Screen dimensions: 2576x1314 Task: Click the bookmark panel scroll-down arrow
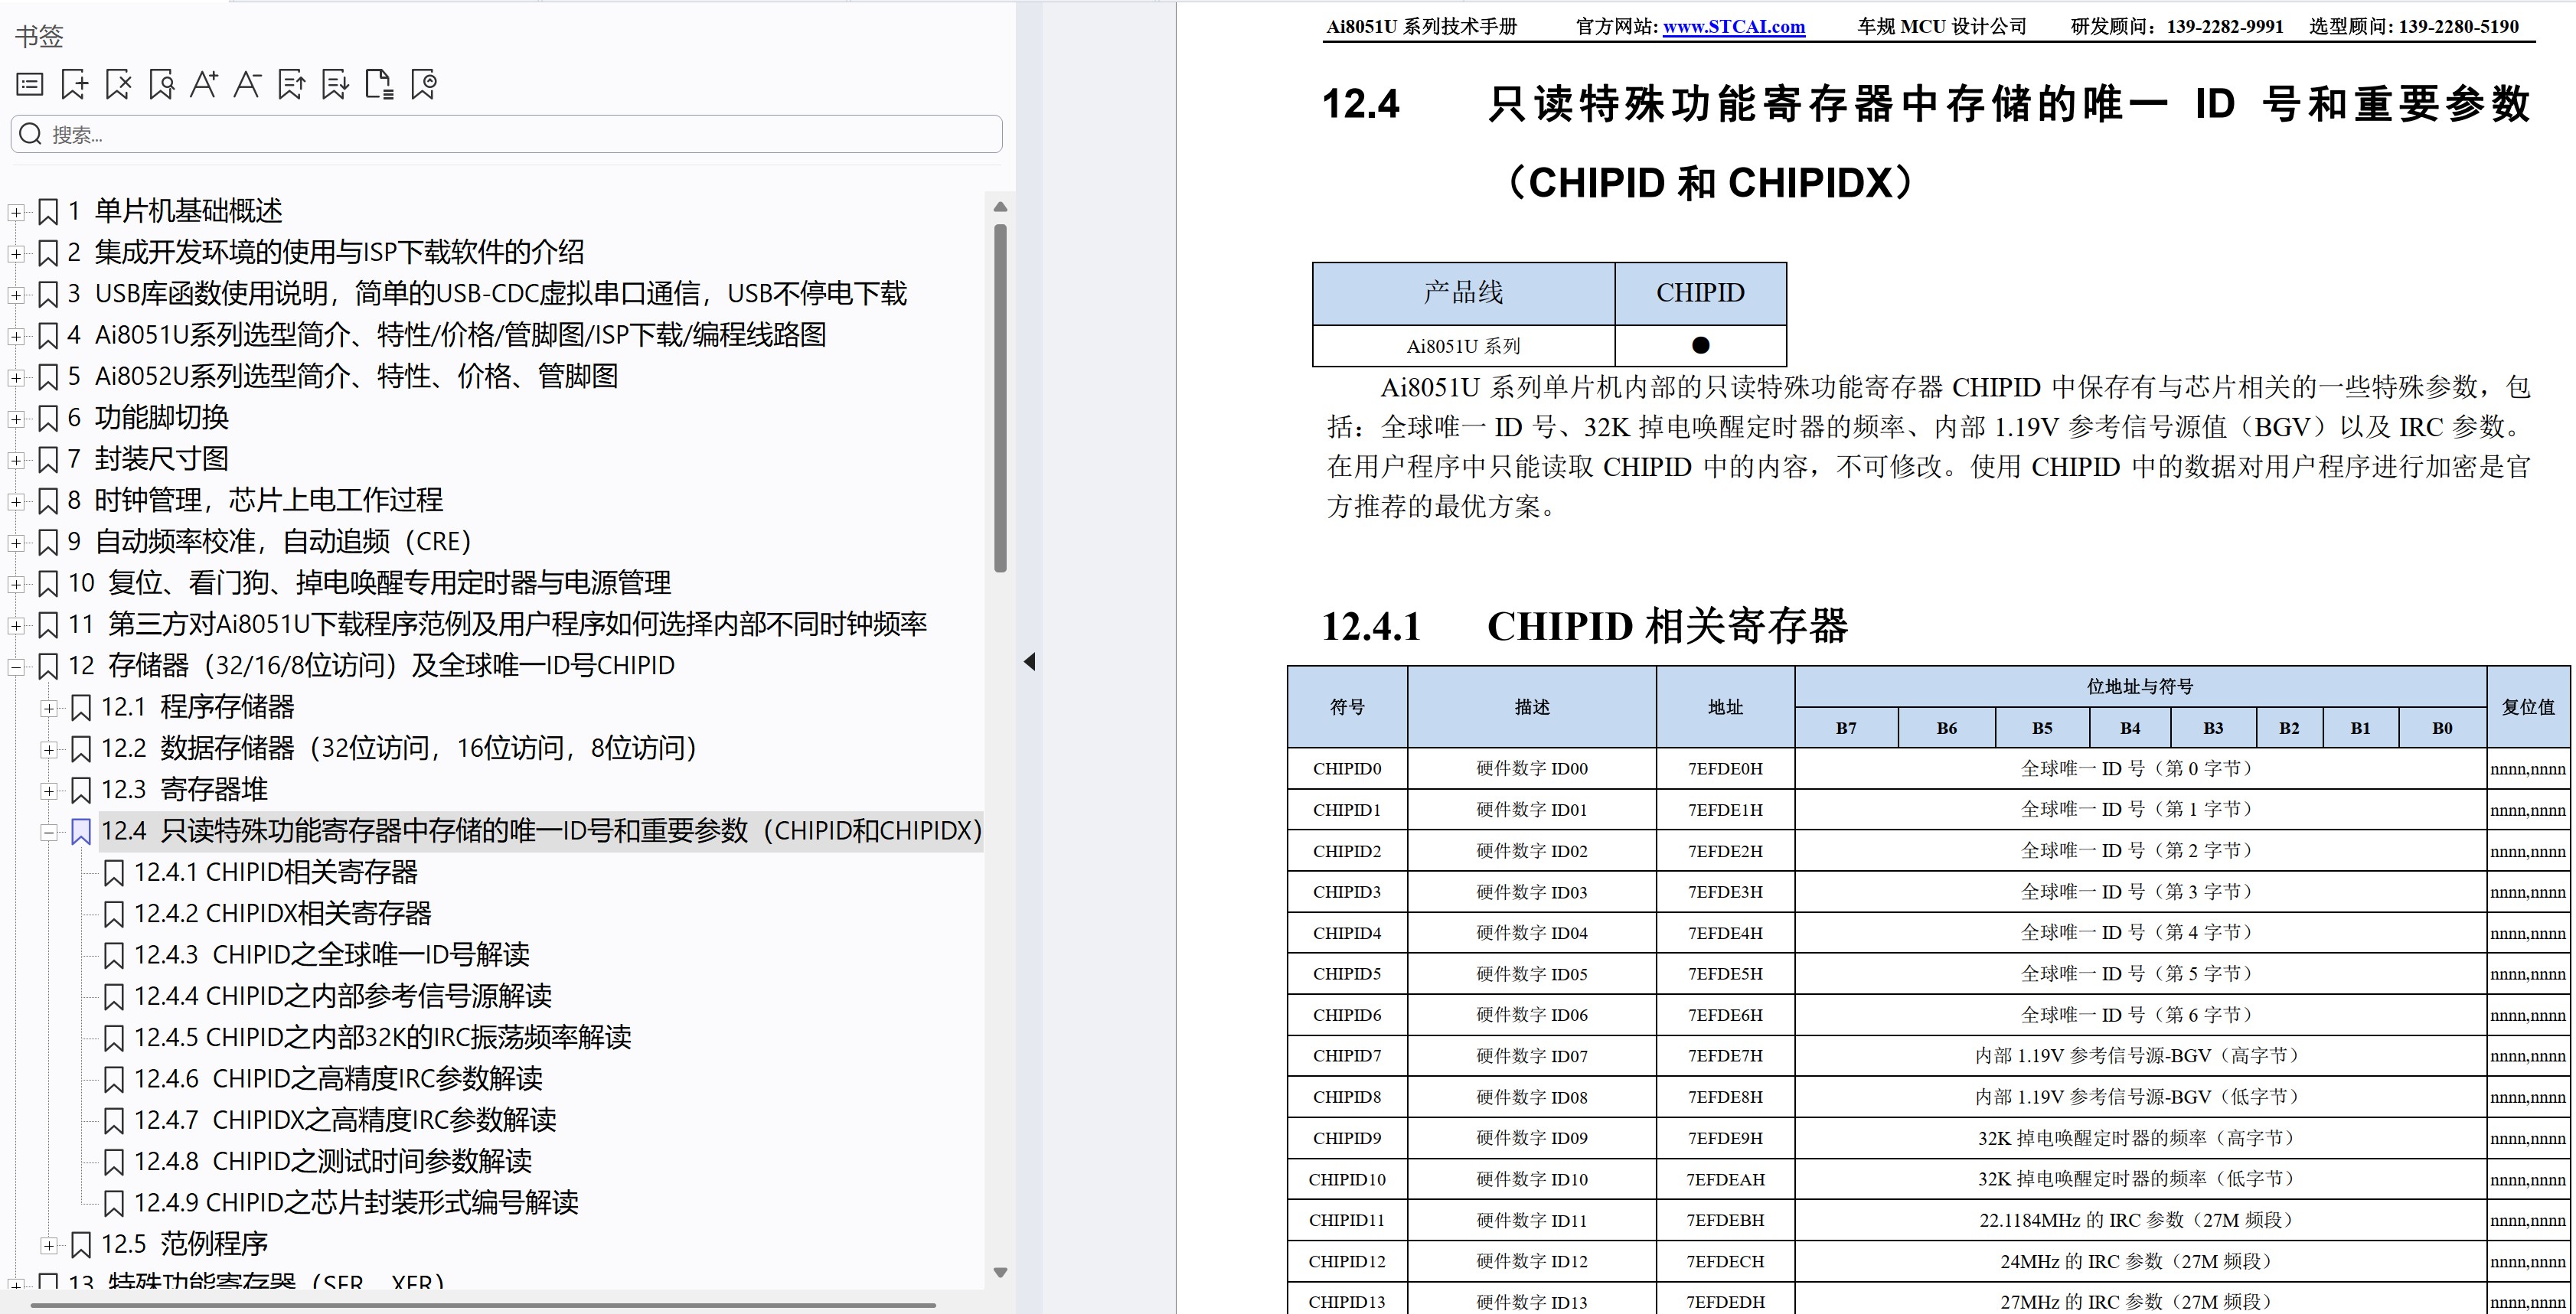click(1000, 1273)
